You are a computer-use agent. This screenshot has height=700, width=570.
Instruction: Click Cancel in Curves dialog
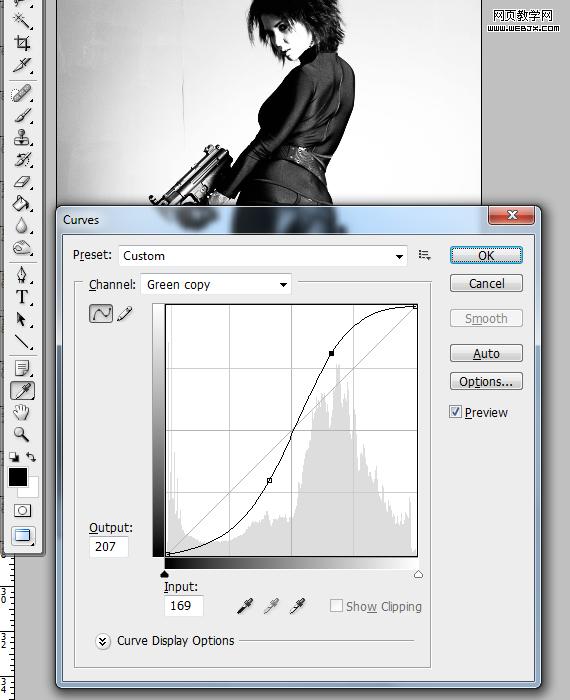coord(486,283)
